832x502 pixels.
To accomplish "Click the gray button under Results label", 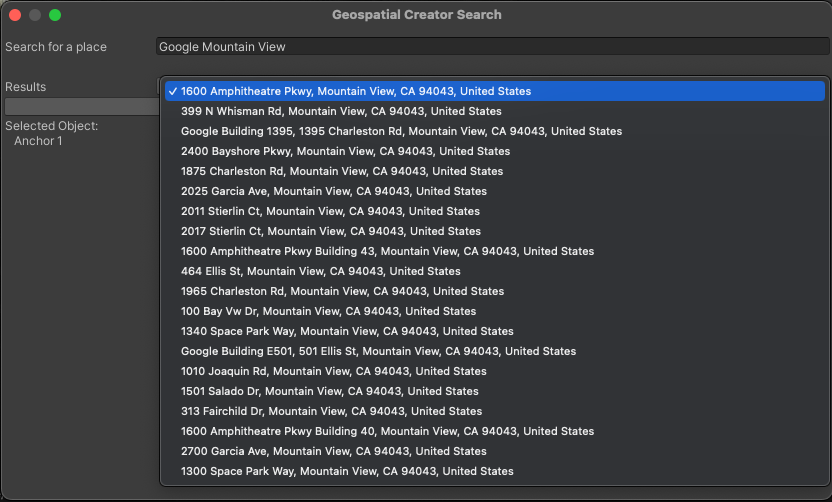I will click(80, 106).
